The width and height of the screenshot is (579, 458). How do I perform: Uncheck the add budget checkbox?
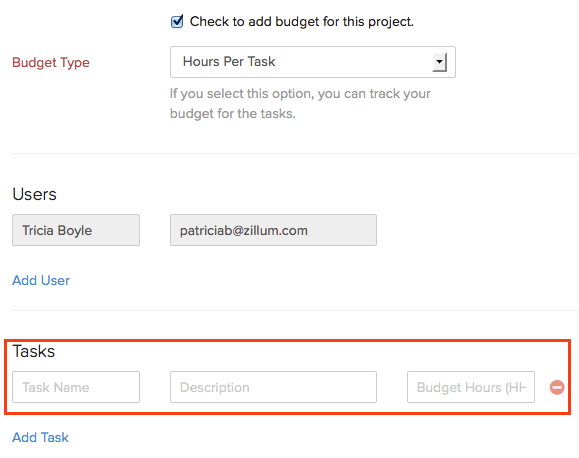(177, 21)
